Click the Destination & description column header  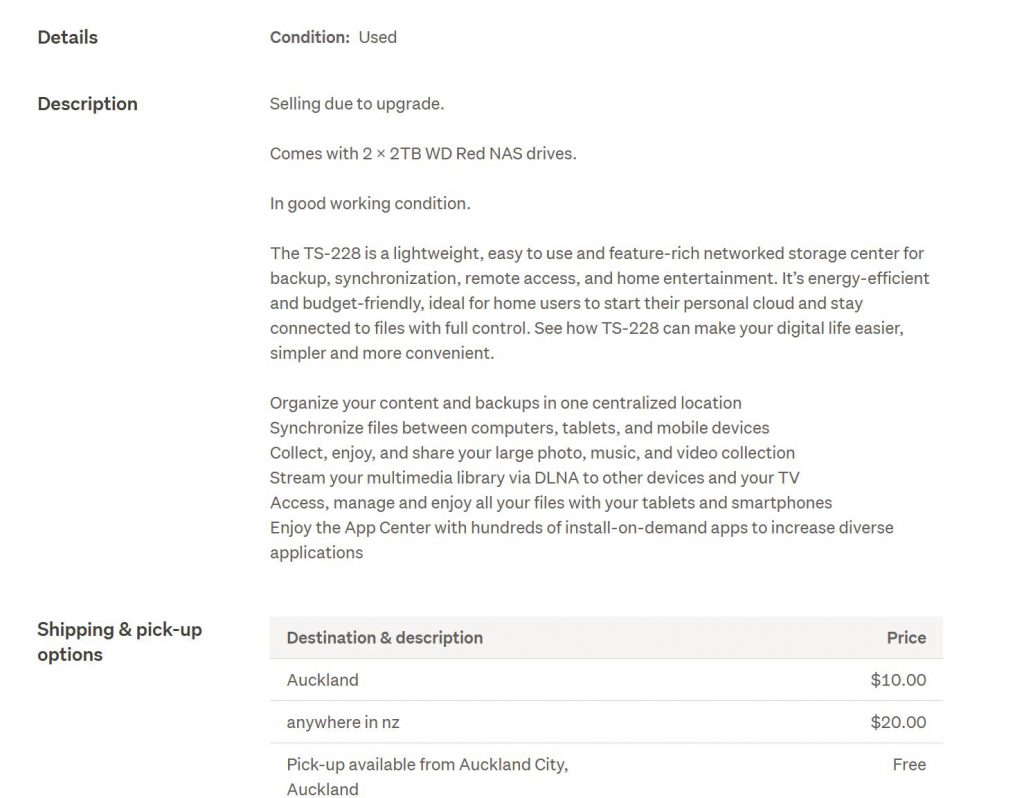[x=384, y=638]
